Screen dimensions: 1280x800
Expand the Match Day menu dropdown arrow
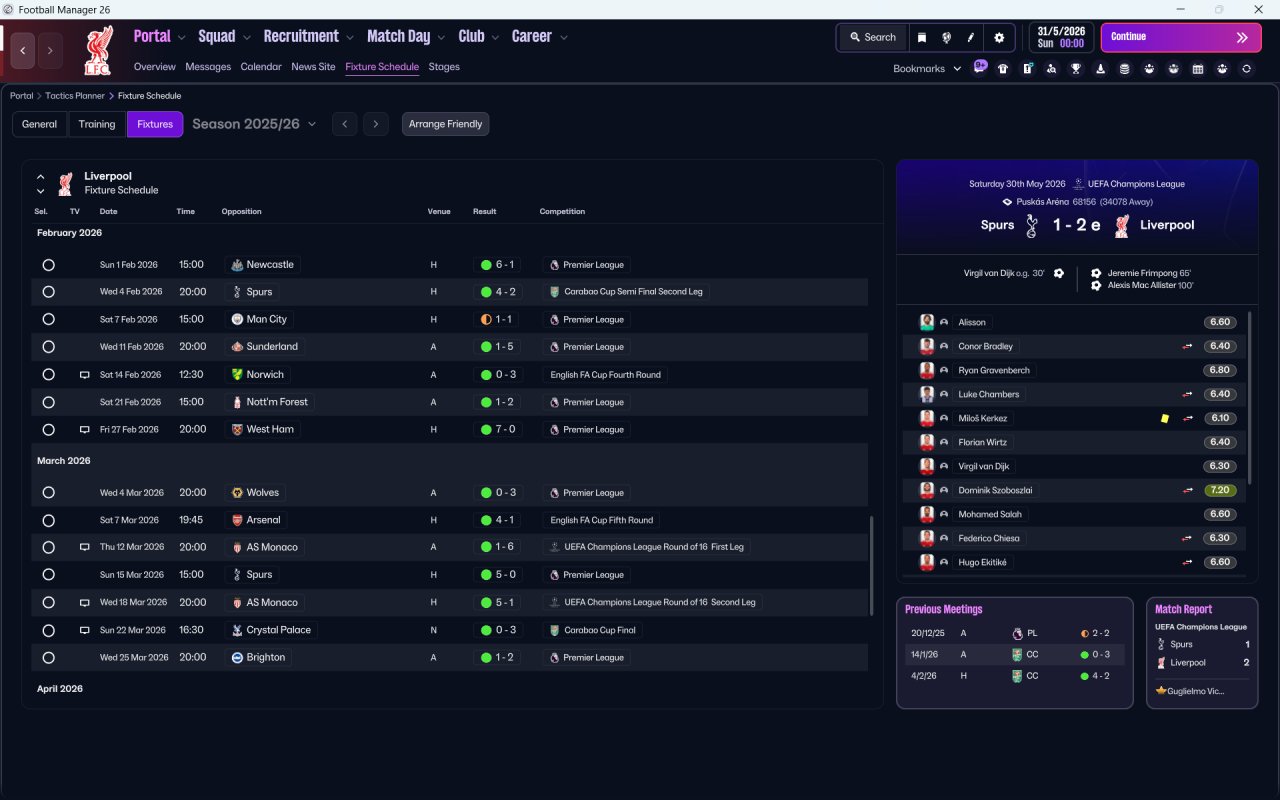441,38
